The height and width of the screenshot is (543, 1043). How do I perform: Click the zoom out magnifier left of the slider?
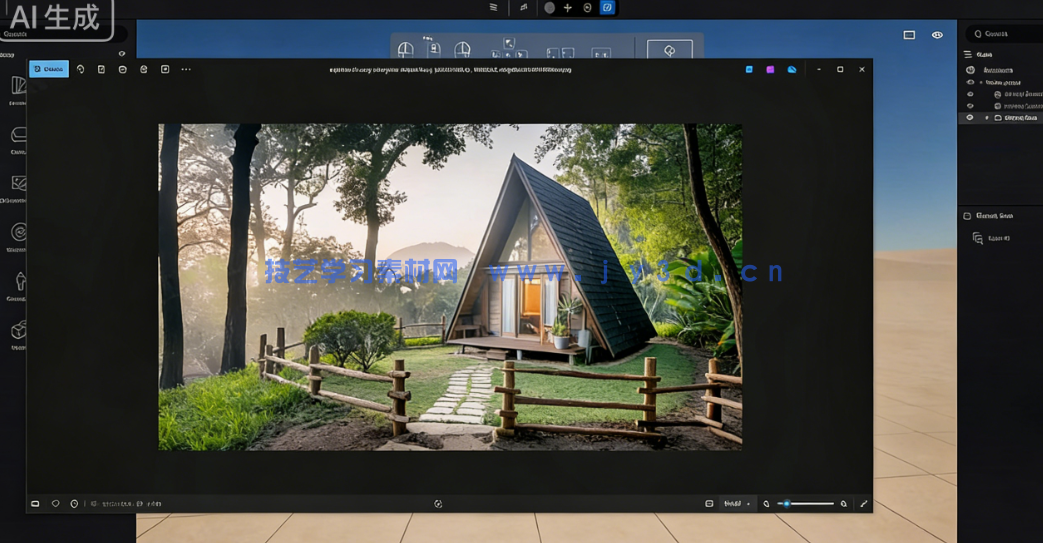(767, 504)
